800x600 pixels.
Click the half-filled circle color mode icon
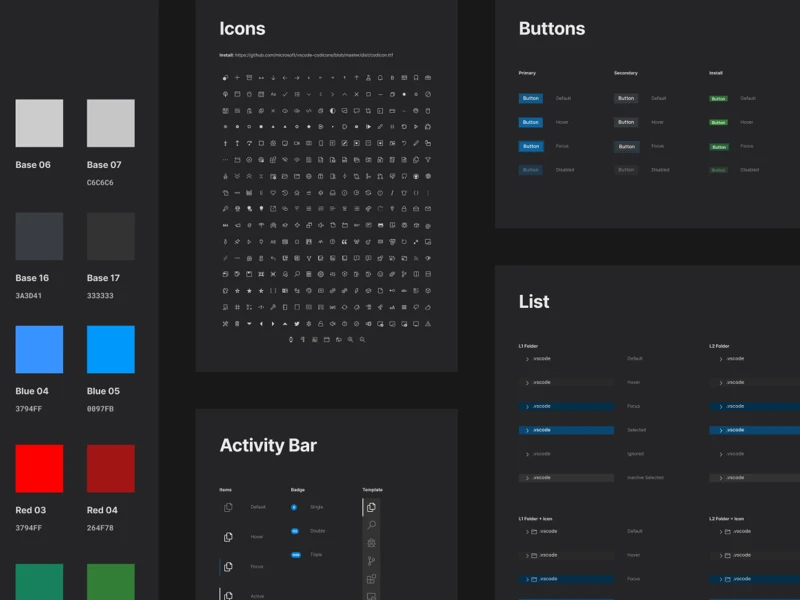click(x=333, y=111)
